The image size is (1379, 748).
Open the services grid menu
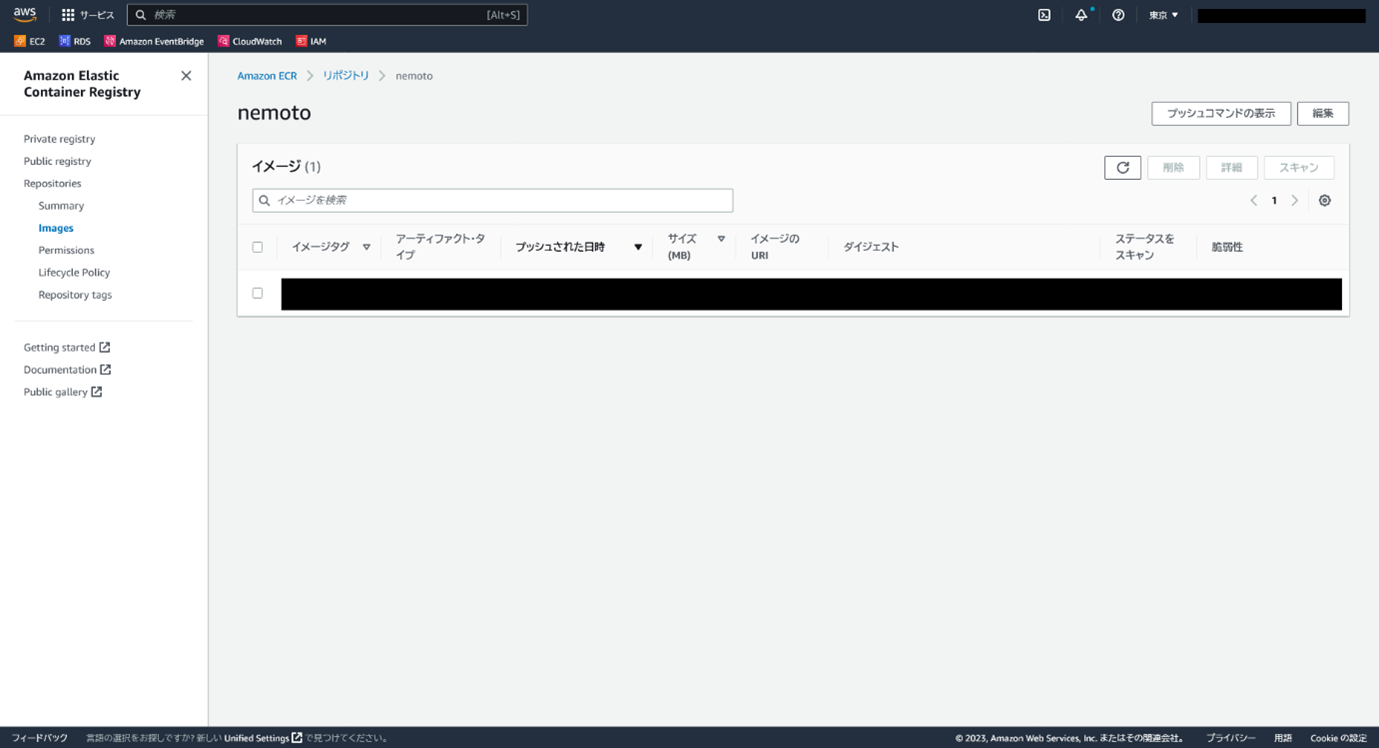88,15
